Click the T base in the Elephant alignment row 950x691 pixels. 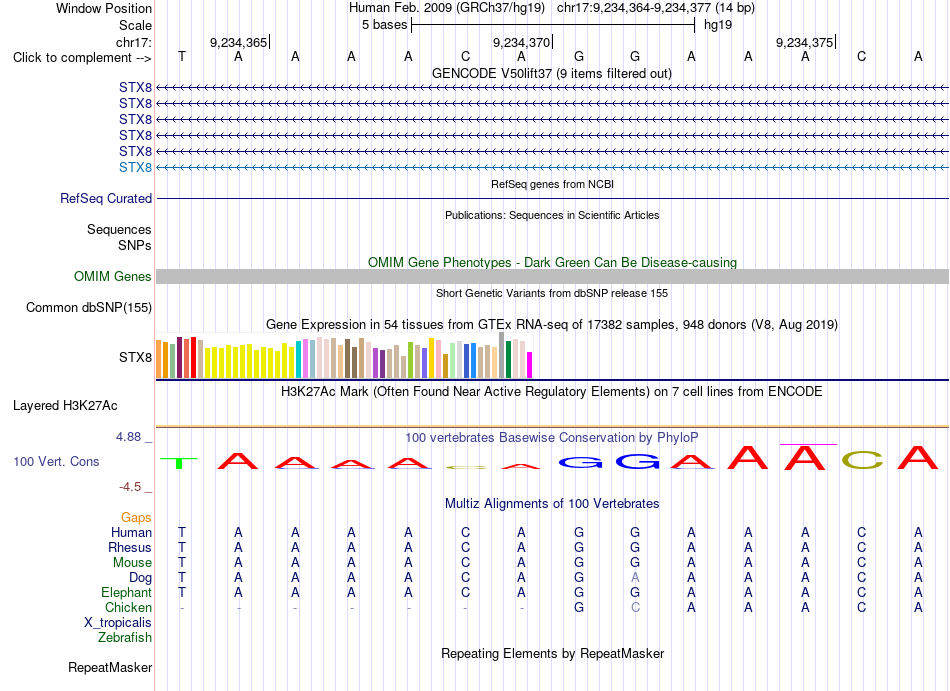(x=182, y=592)
